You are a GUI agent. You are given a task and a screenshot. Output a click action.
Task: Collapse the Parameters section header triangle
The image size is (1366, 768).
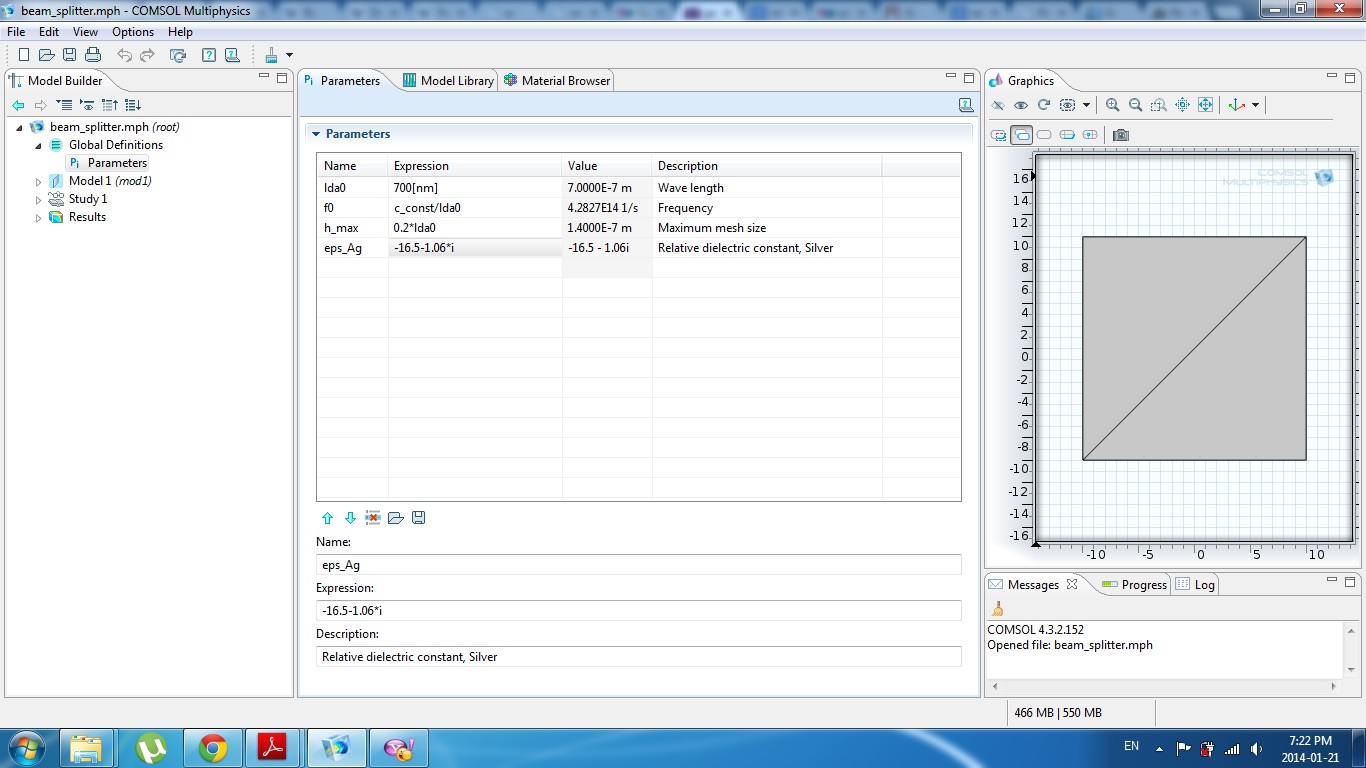click(x=316, y=134)
